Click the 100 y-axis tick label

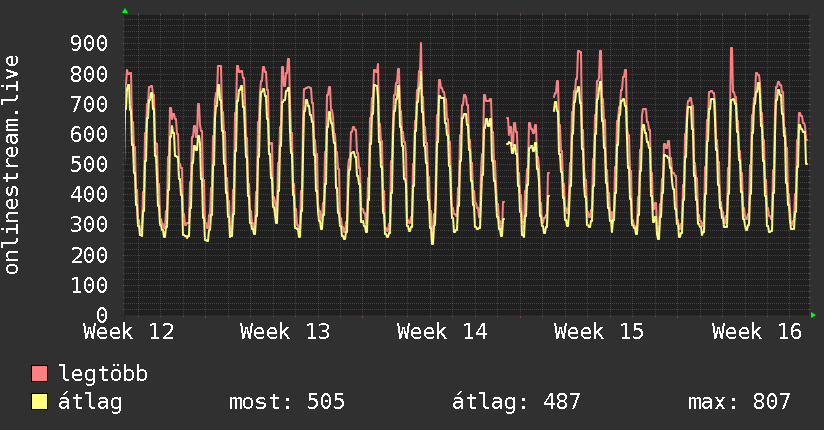tap(89, 285)
